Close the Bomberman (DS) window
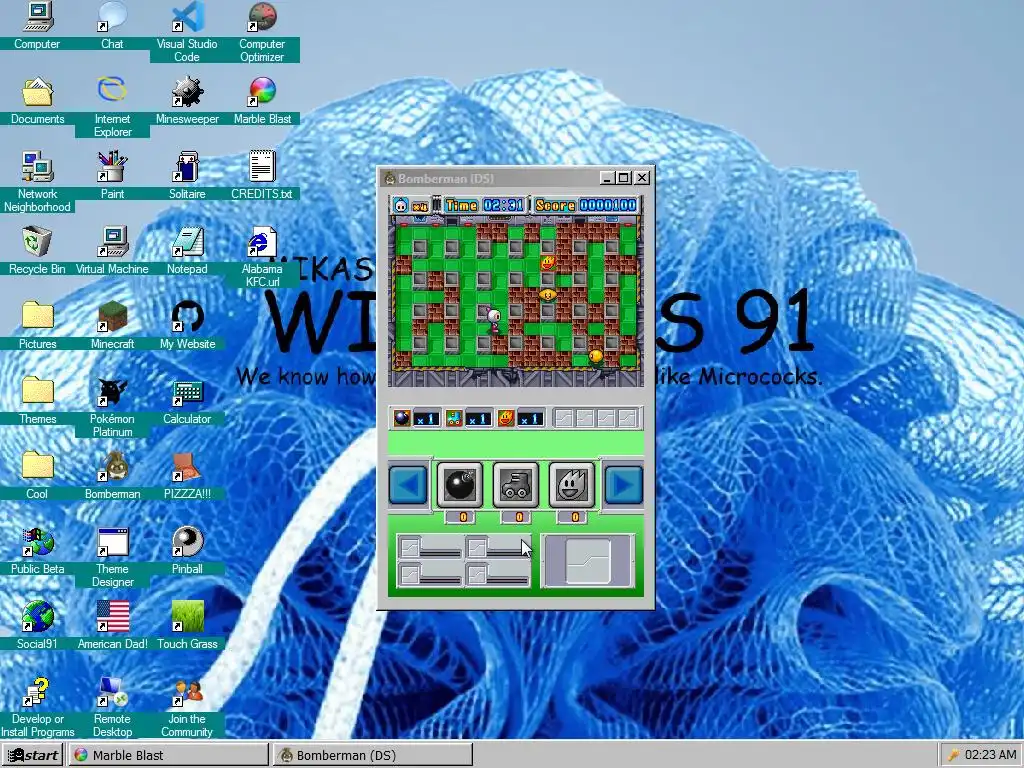Viewport: 1024px width, 768px height. pos(642,178)
